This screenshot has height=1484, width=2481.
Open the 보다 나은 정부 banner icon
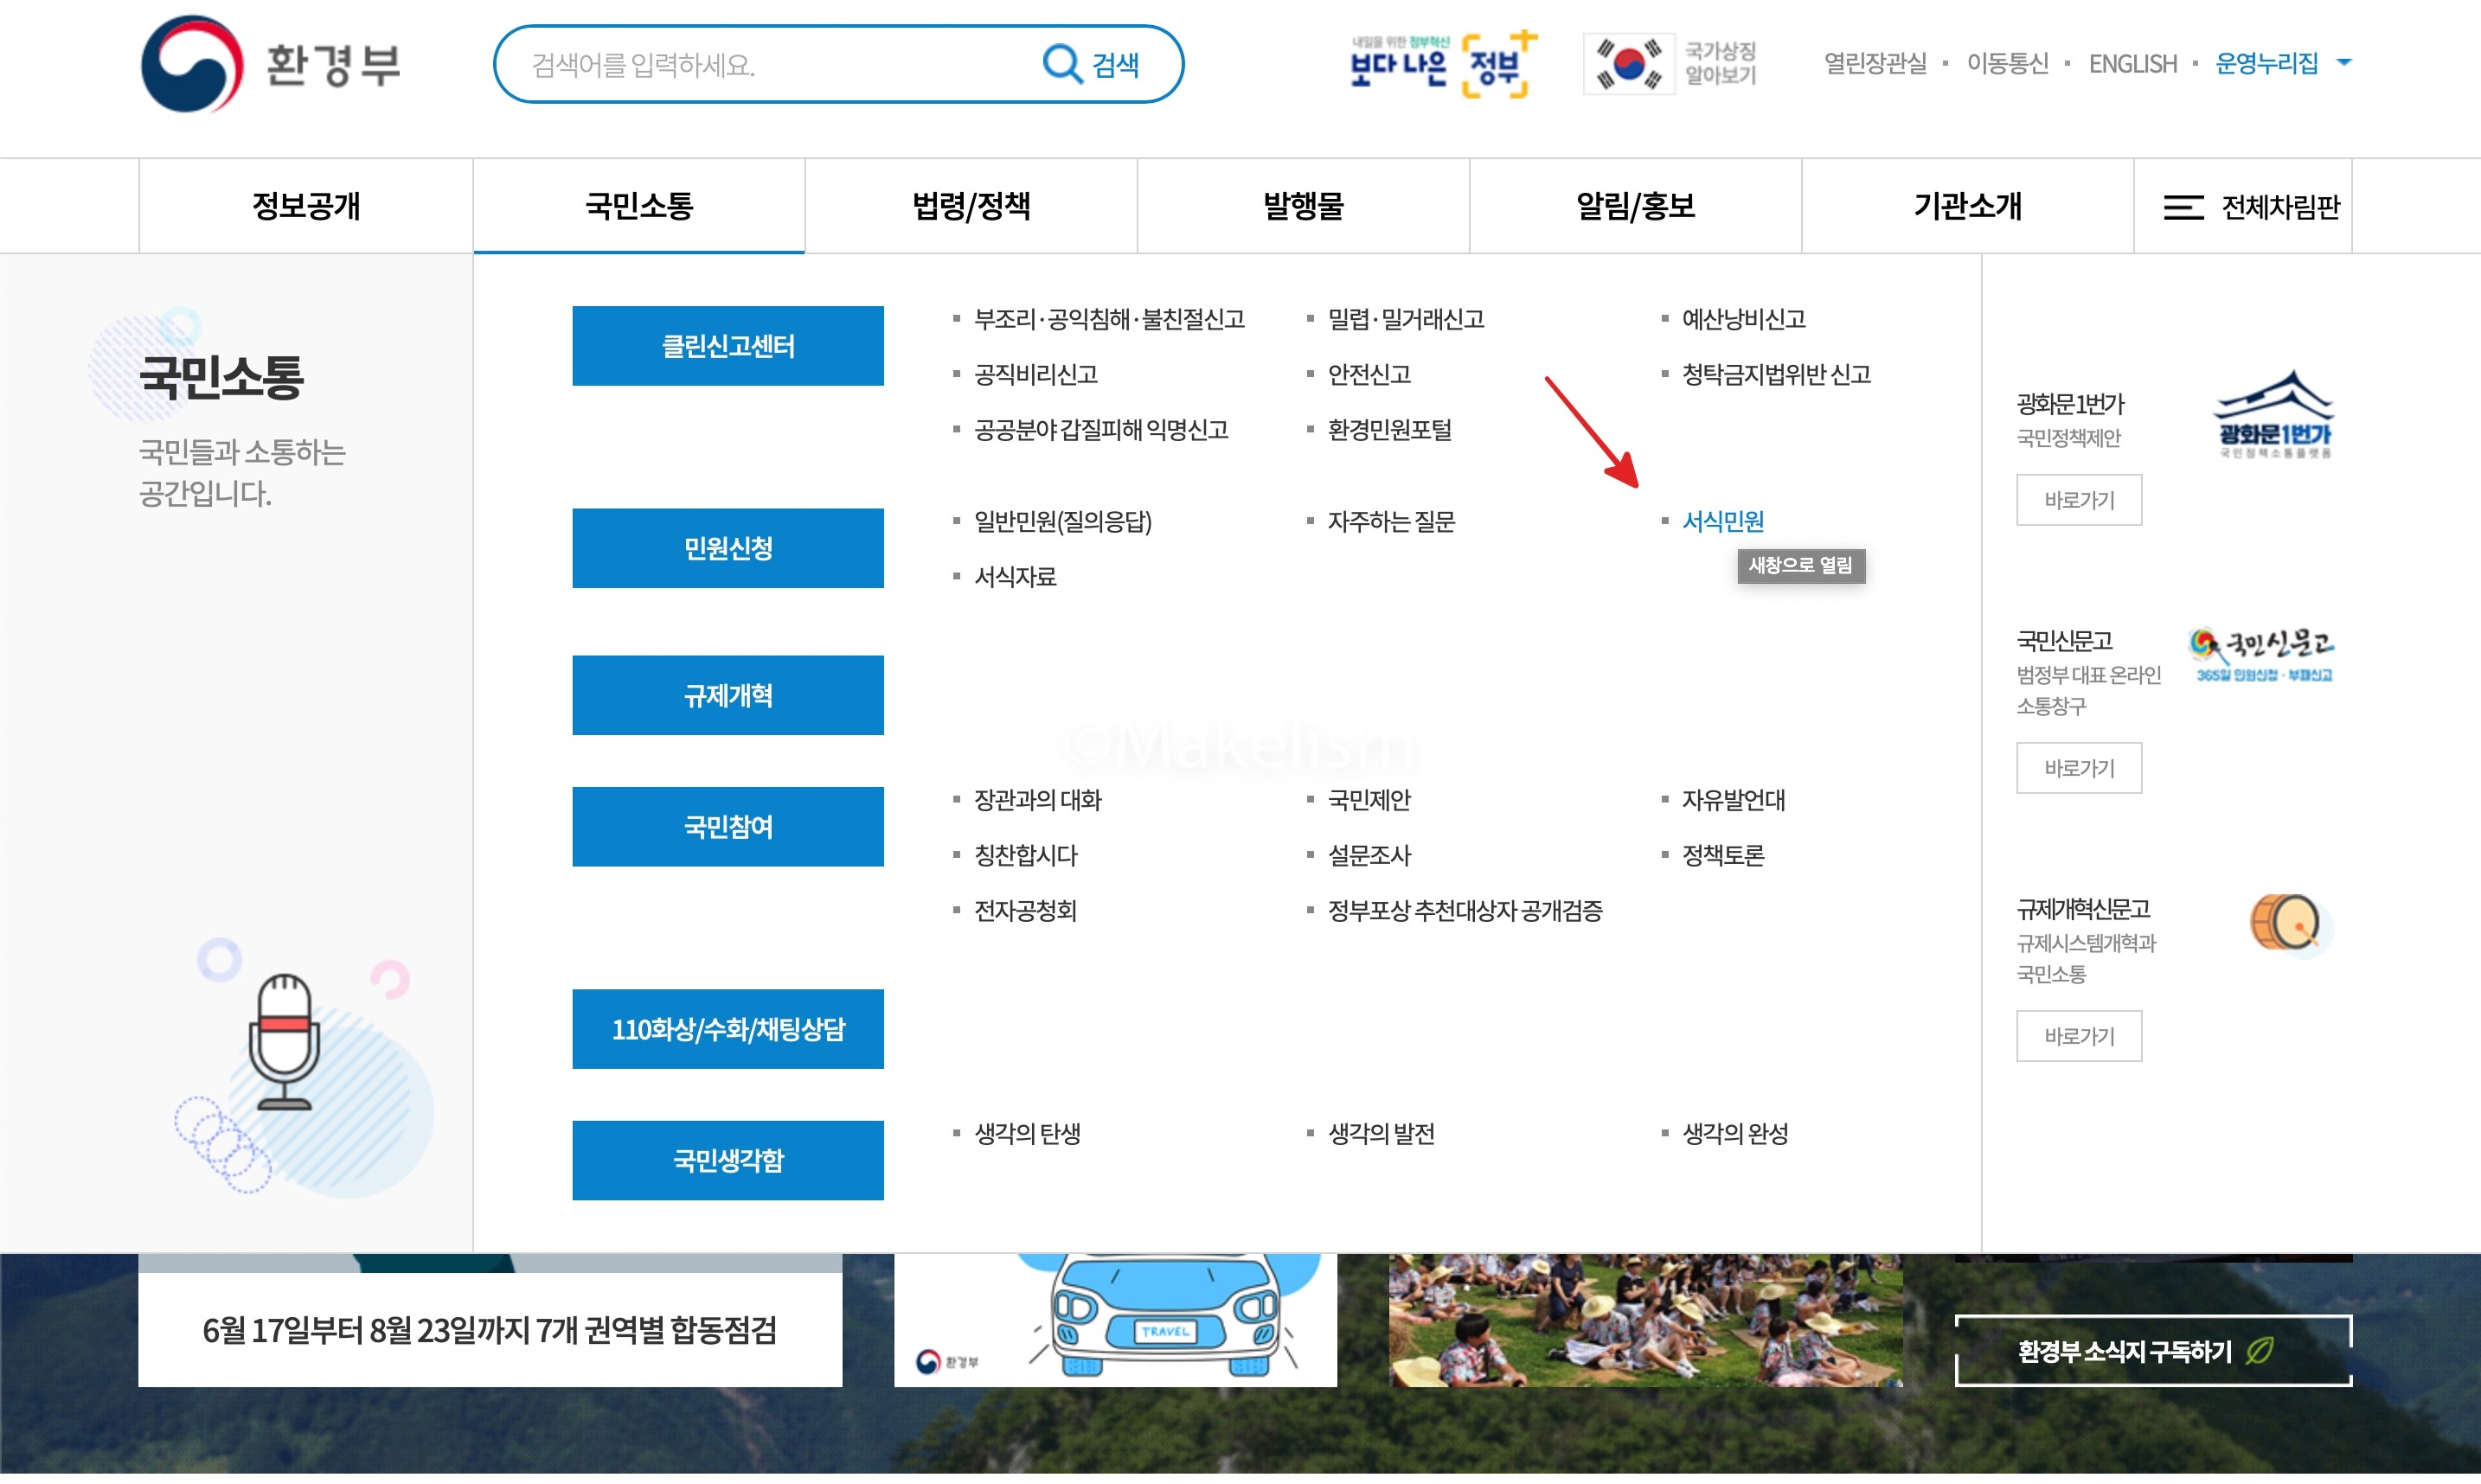tap(1441, 64)
